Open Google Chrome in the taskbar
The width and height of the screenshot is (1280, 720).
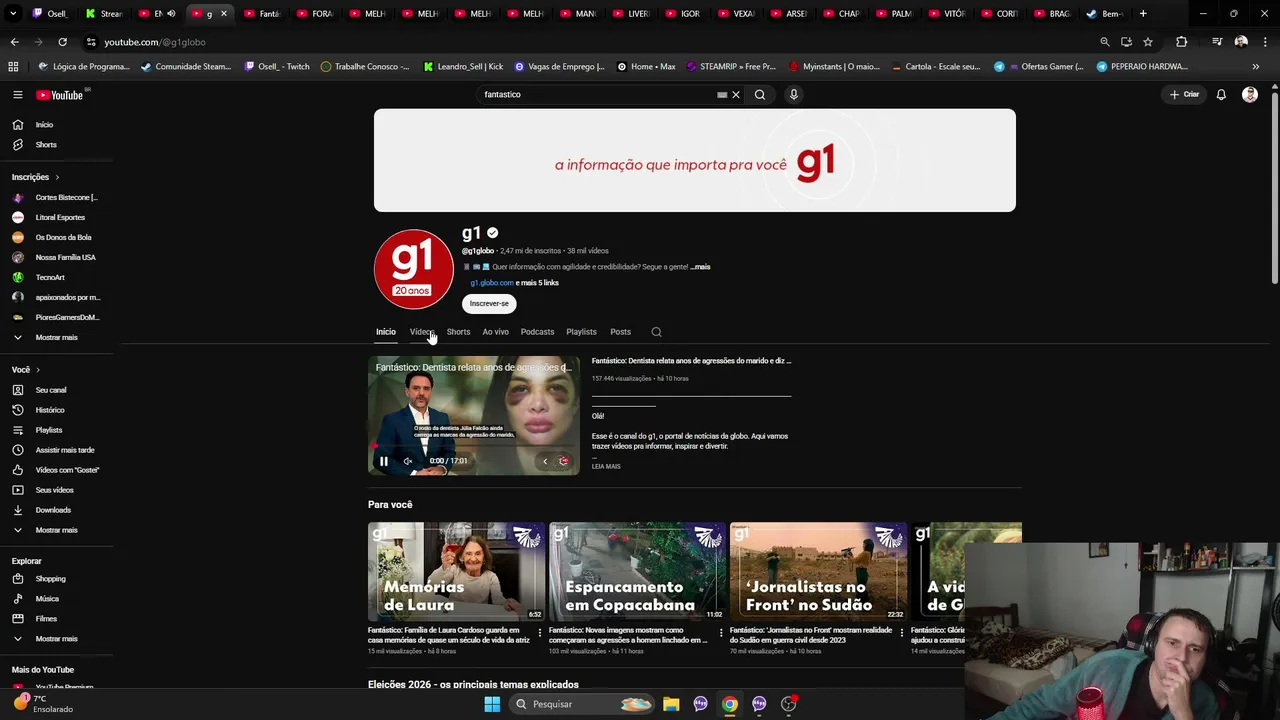click(730, 704)
